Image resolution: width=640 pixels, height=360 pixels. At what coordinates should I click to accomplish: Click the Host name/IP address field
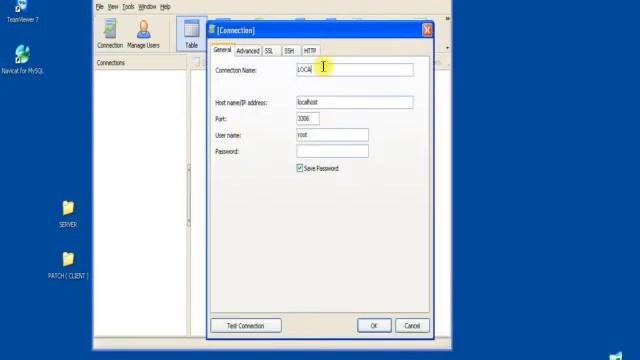355,102
